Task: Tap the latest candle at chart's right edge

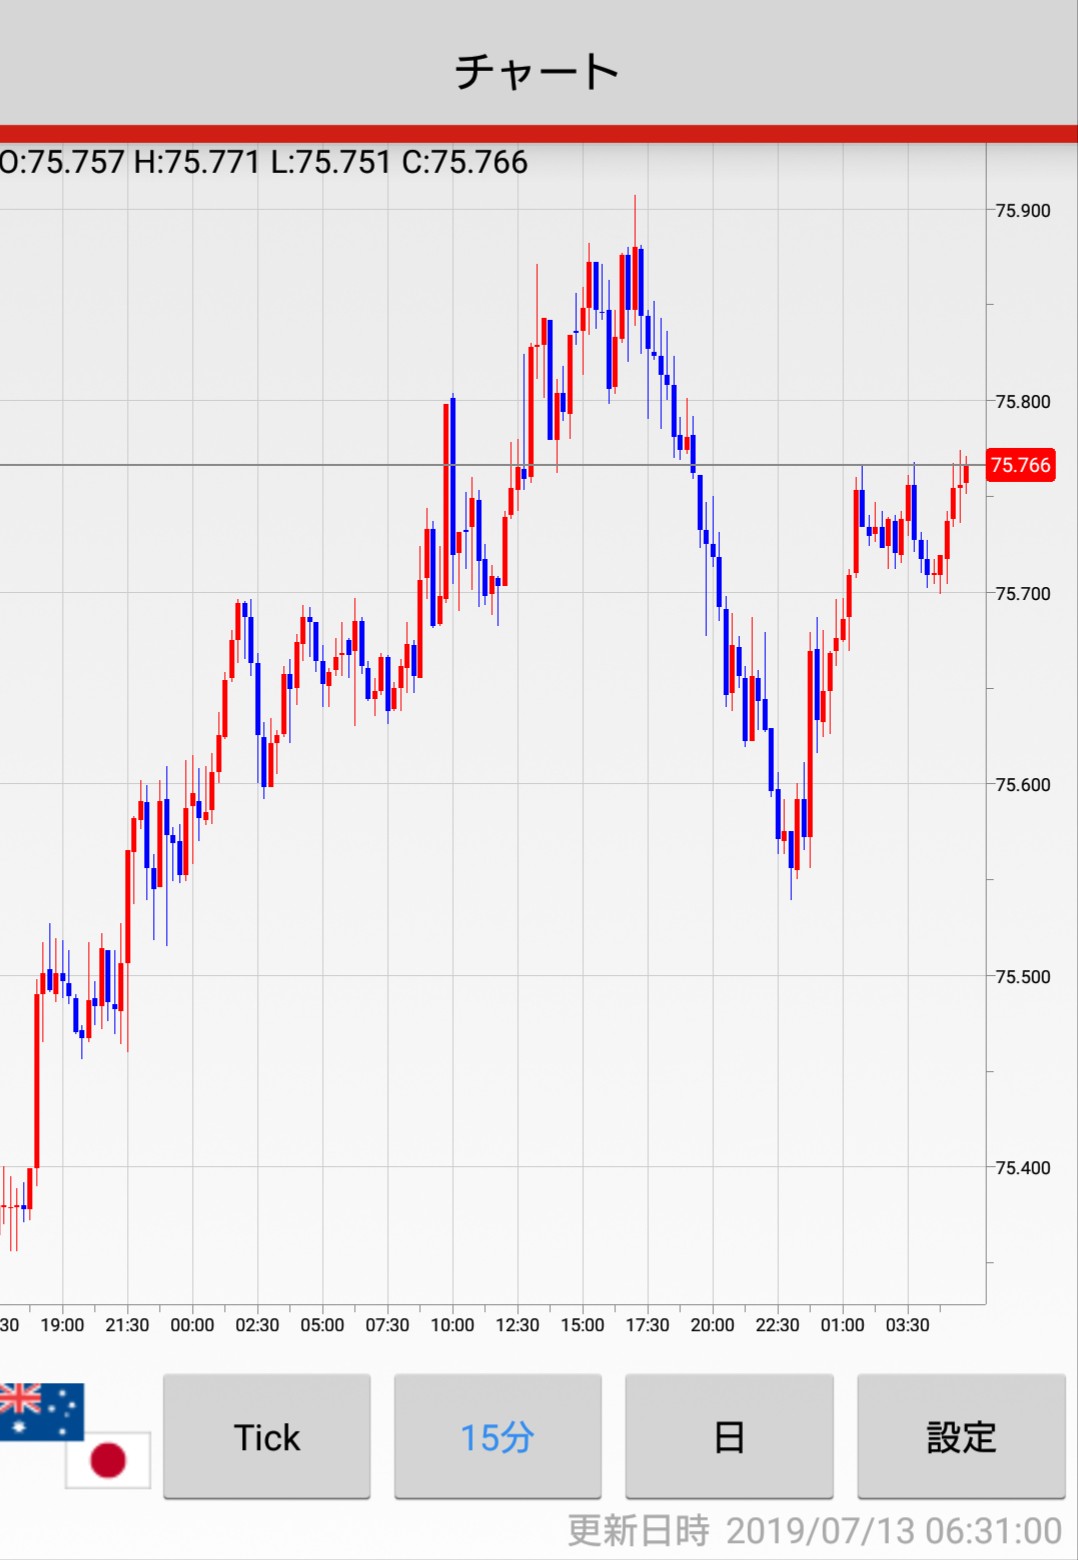Action: pyautogui.click(x=966, y=473)
